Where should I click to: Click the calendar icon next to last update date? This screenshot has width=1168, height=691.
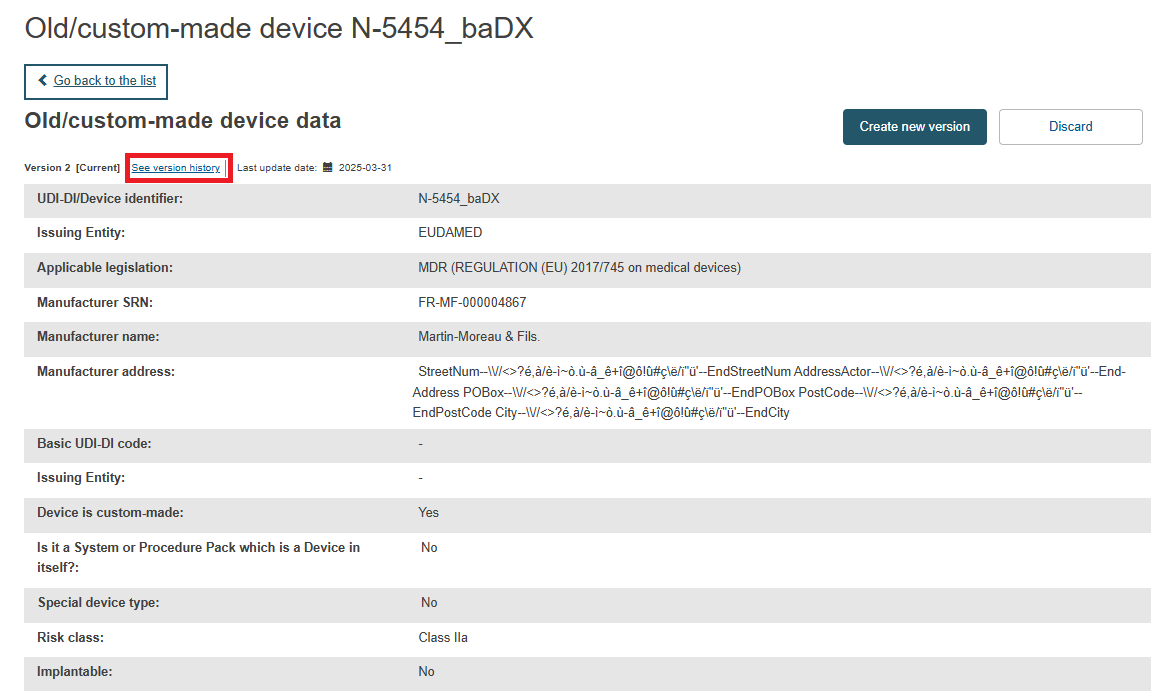click(x=328, y=168)
